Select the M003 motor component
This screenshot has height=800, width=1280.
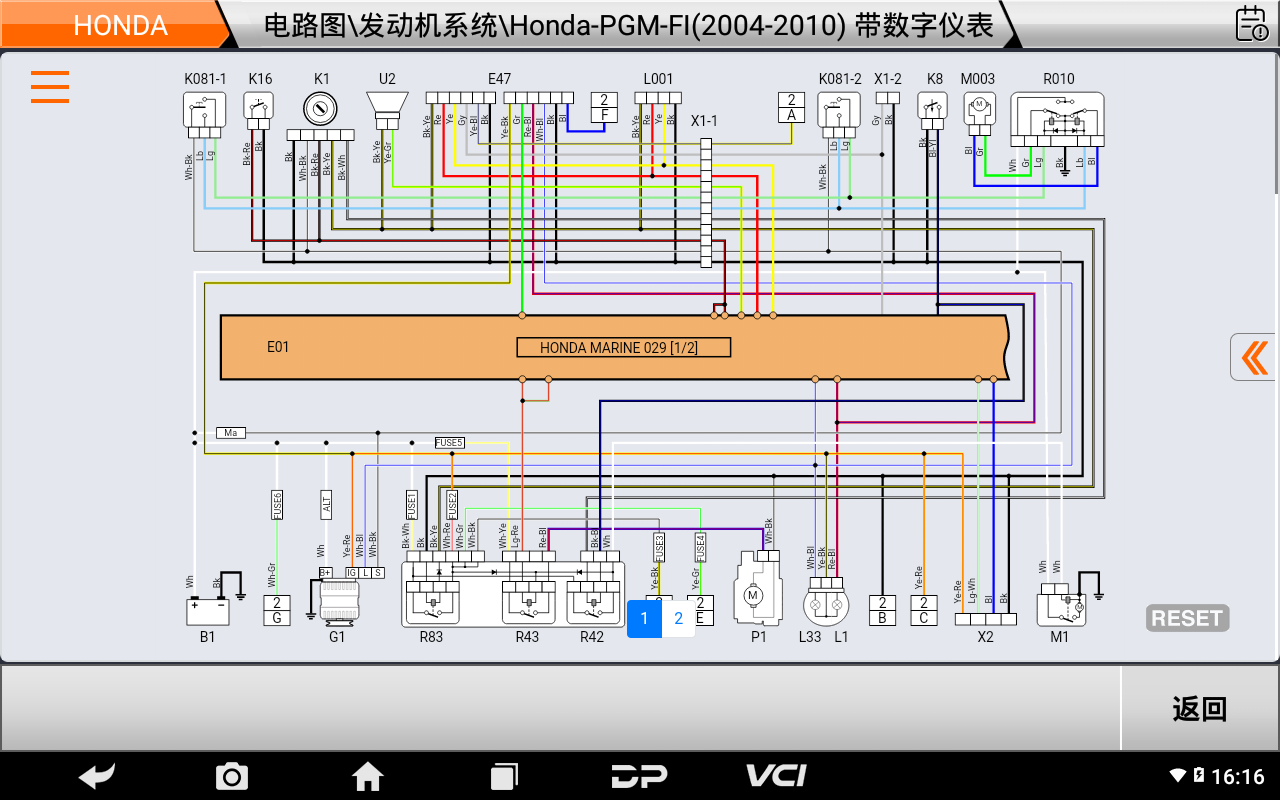[x=978, y=113]
